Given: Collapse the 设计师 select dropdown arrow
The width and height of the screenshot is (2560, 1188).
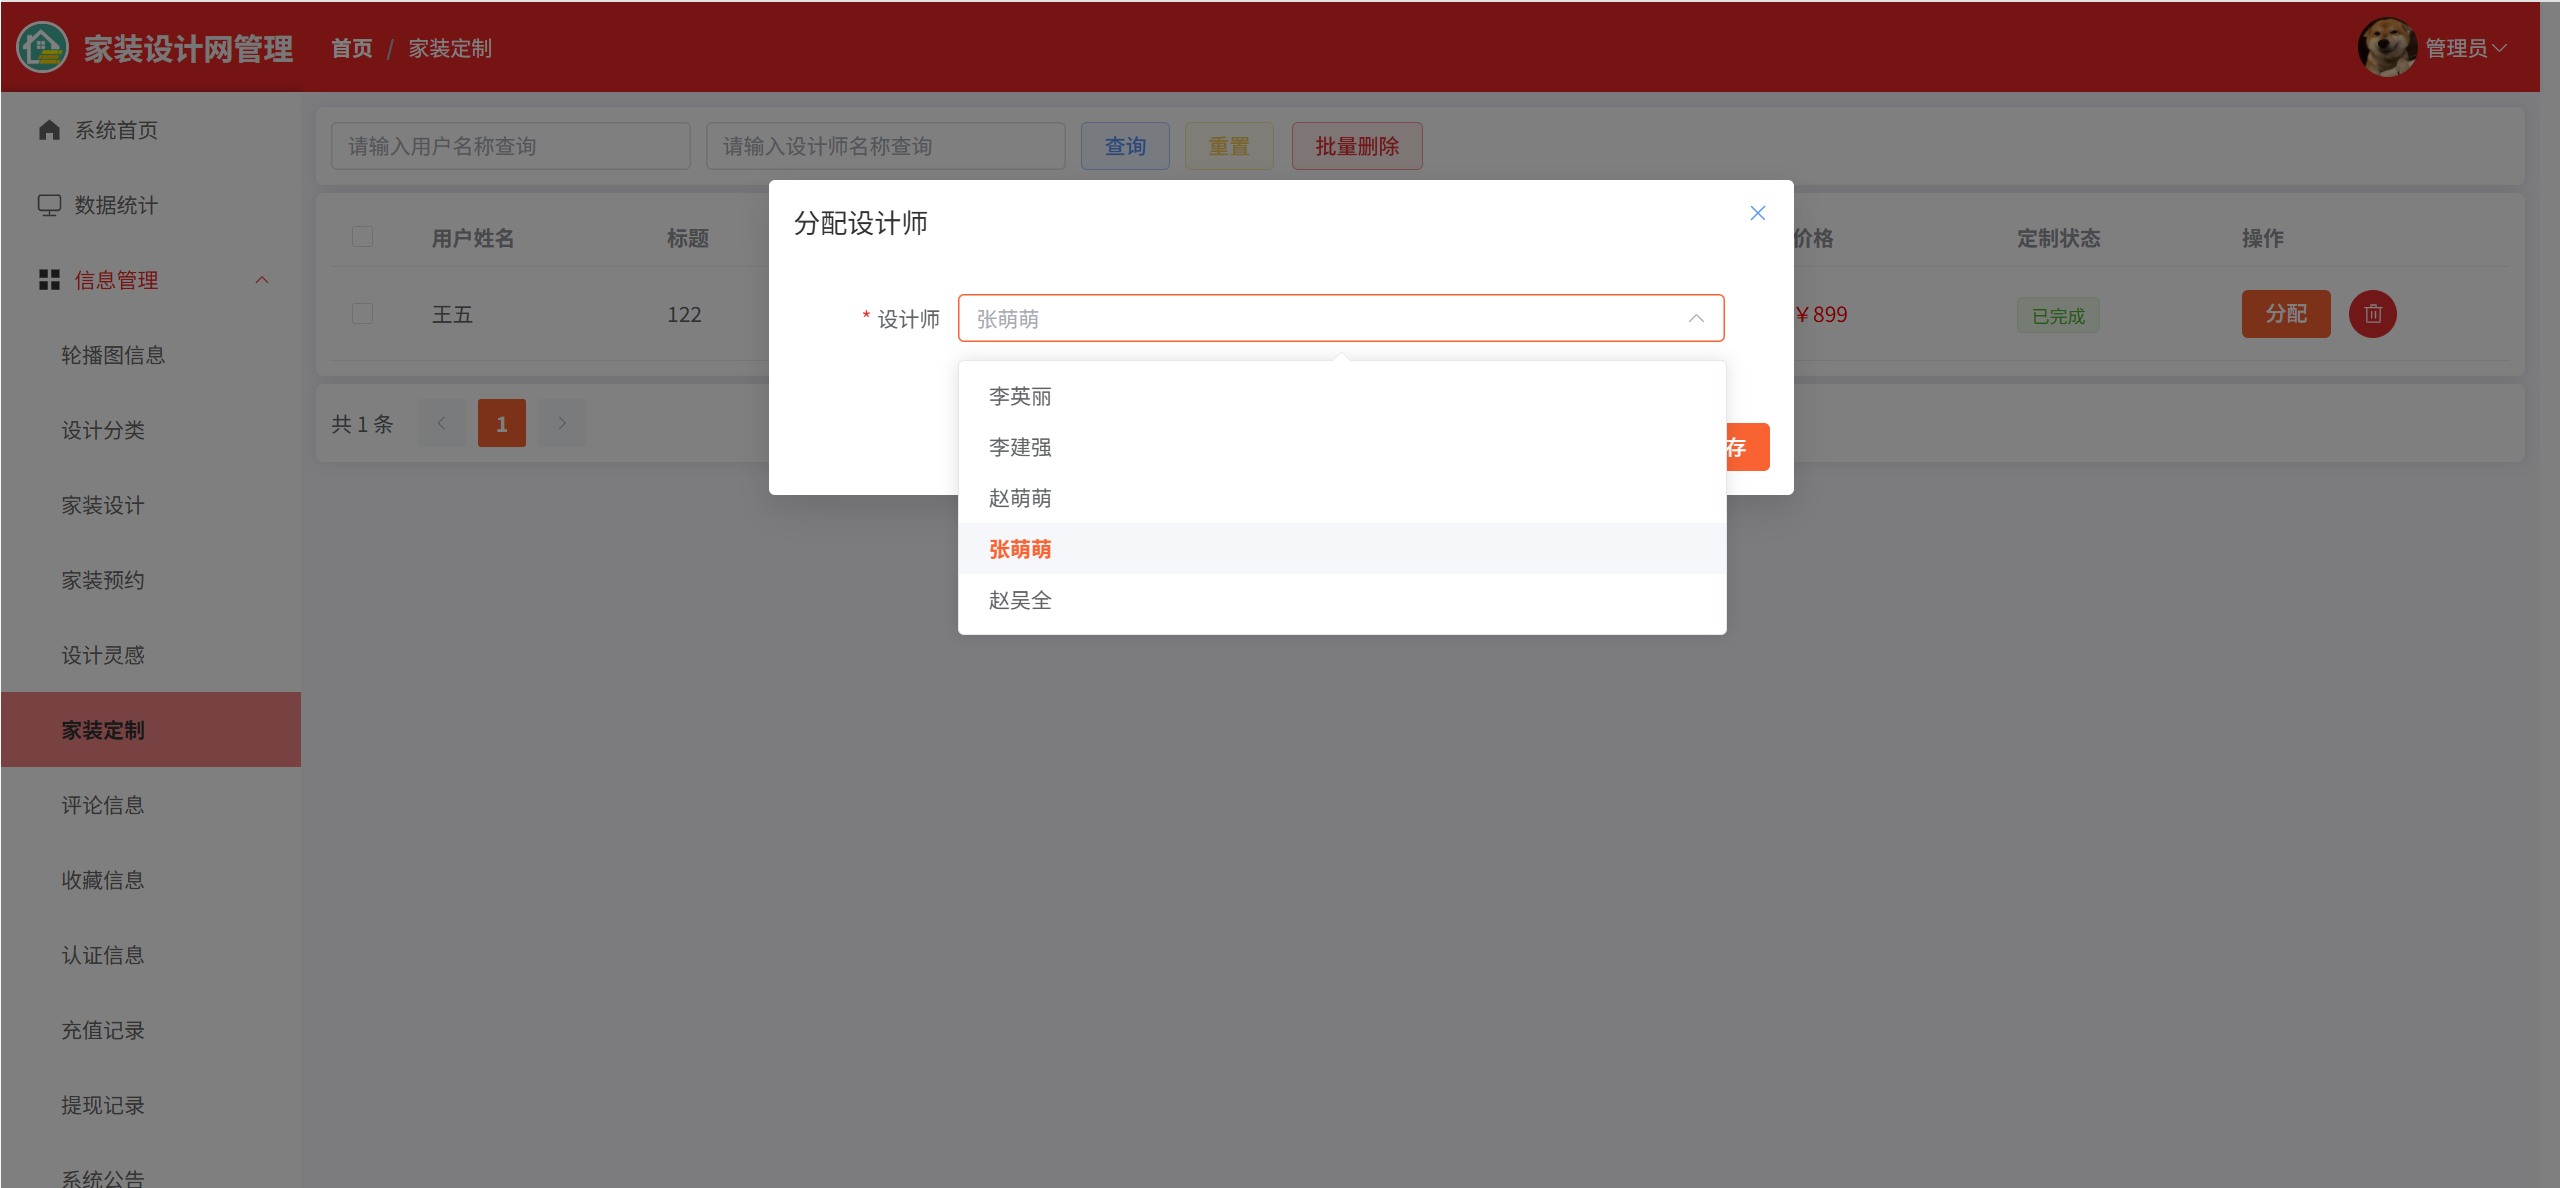Looking at the screenshot, I should (1696, 318).
